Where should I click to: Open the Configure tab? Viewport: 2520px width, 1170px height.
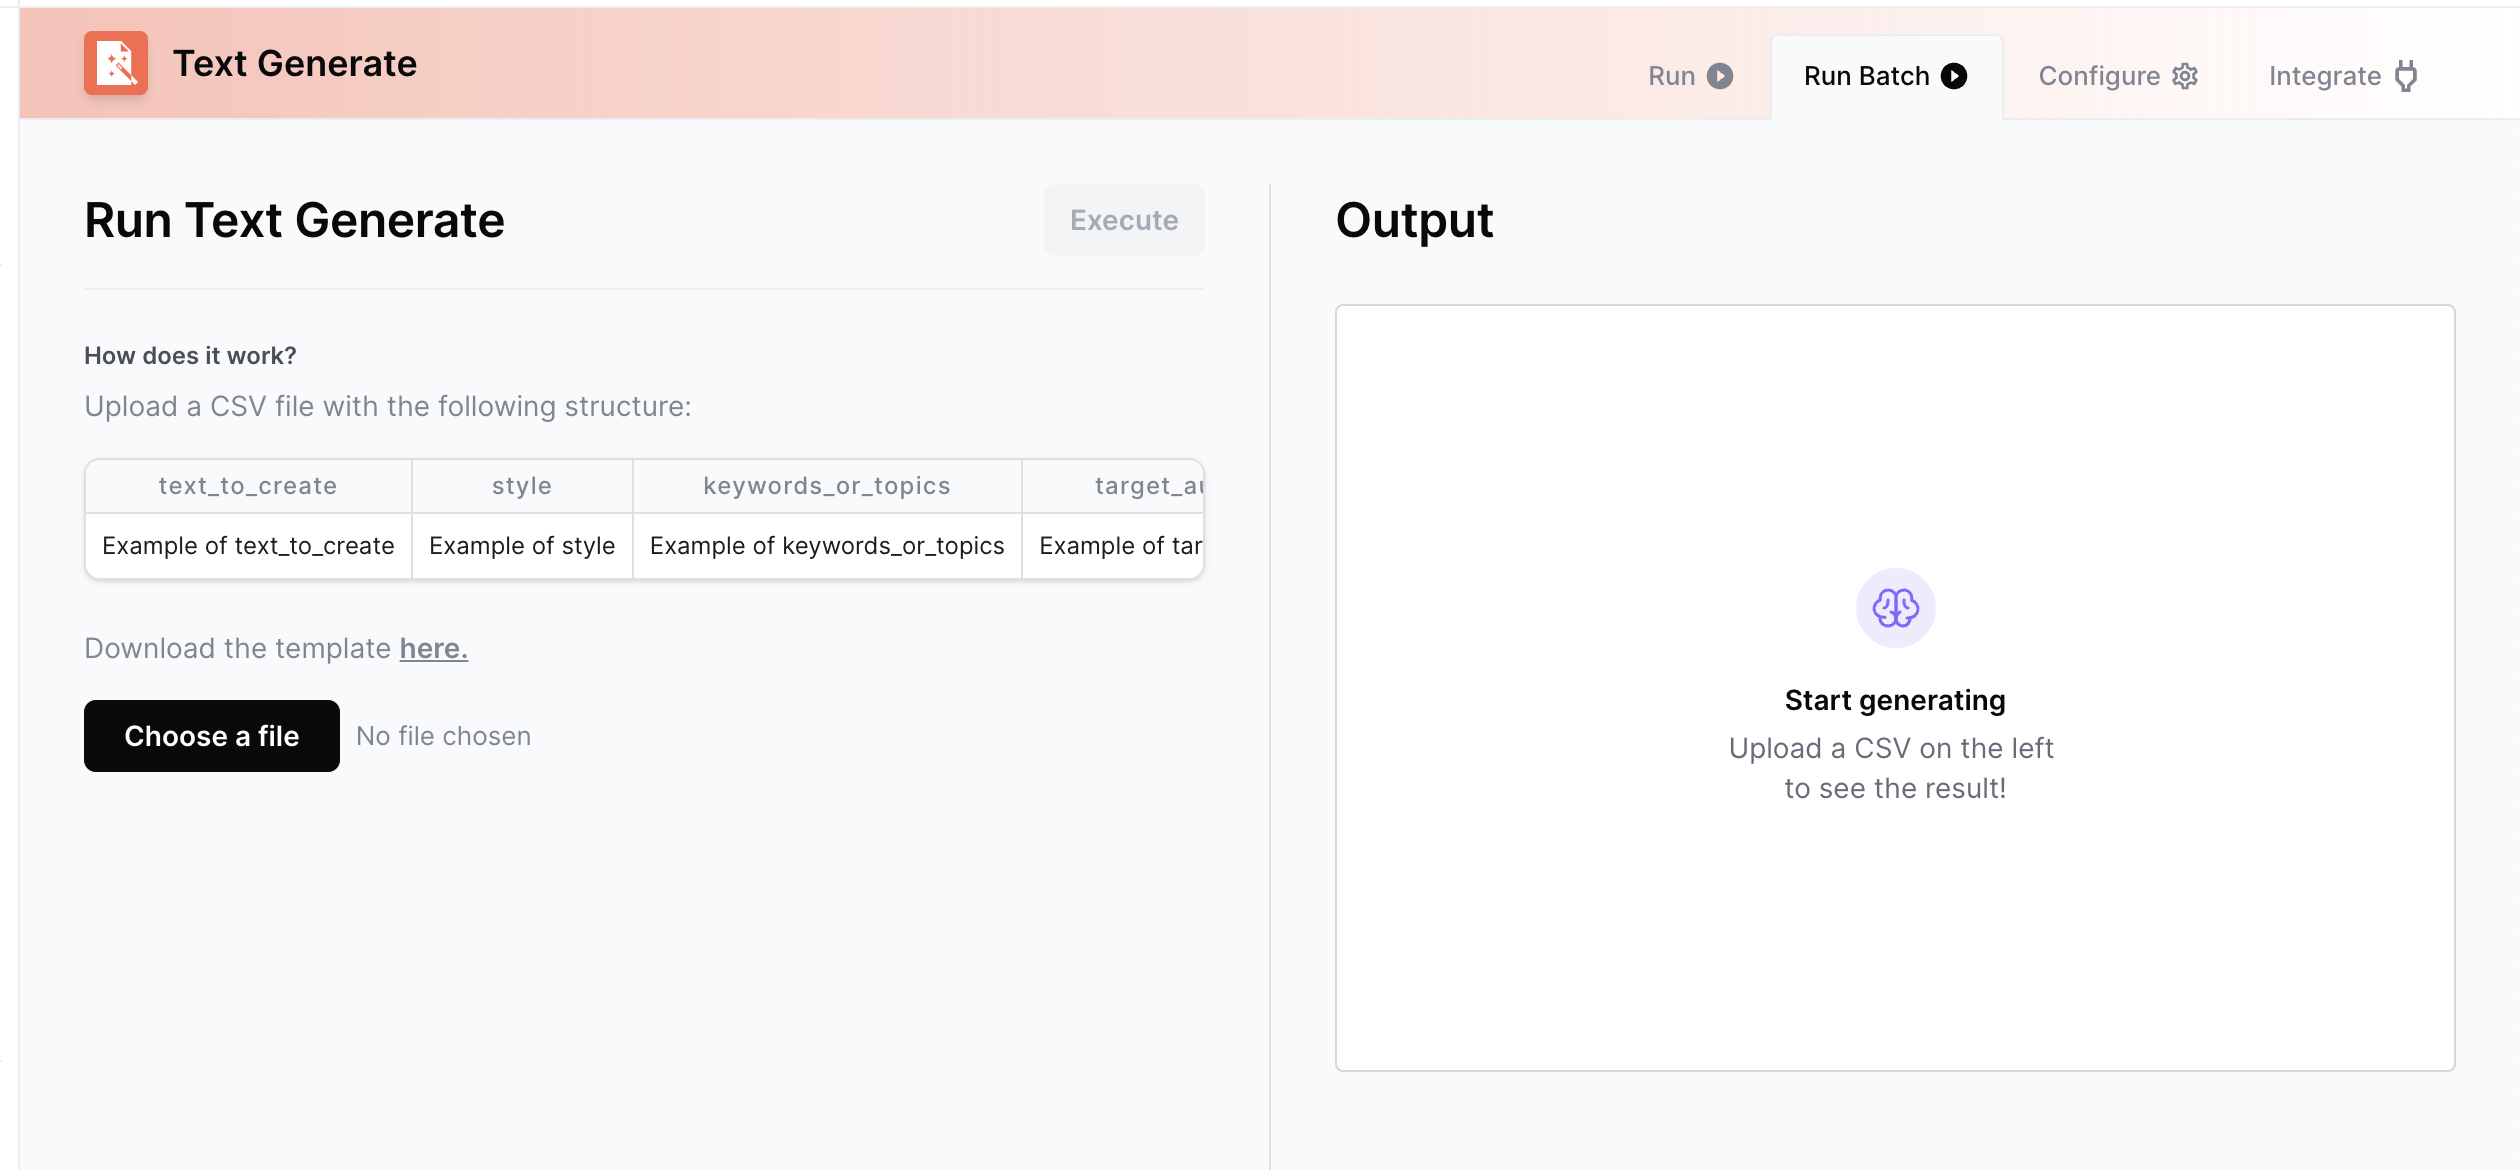click(x=2099, y=76)
